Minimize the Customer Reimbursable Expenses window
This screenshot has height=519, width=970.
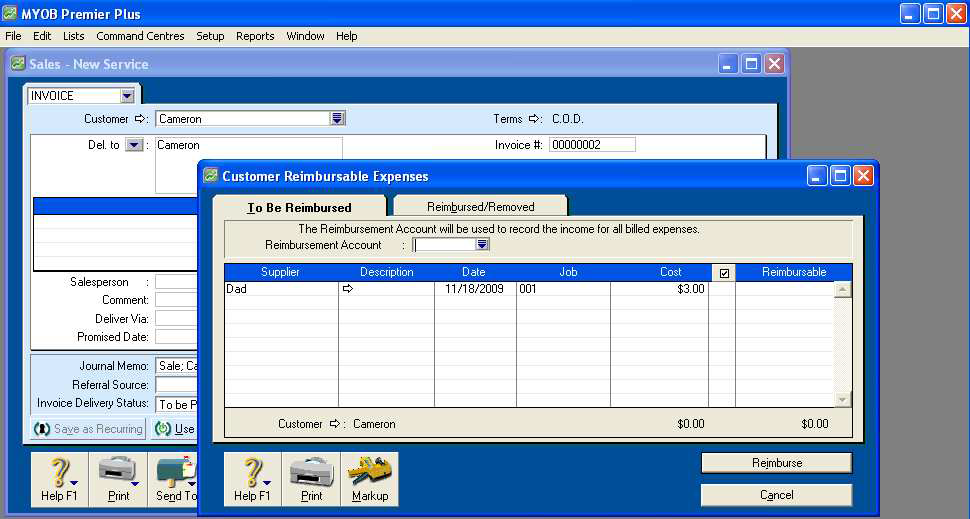817,176
